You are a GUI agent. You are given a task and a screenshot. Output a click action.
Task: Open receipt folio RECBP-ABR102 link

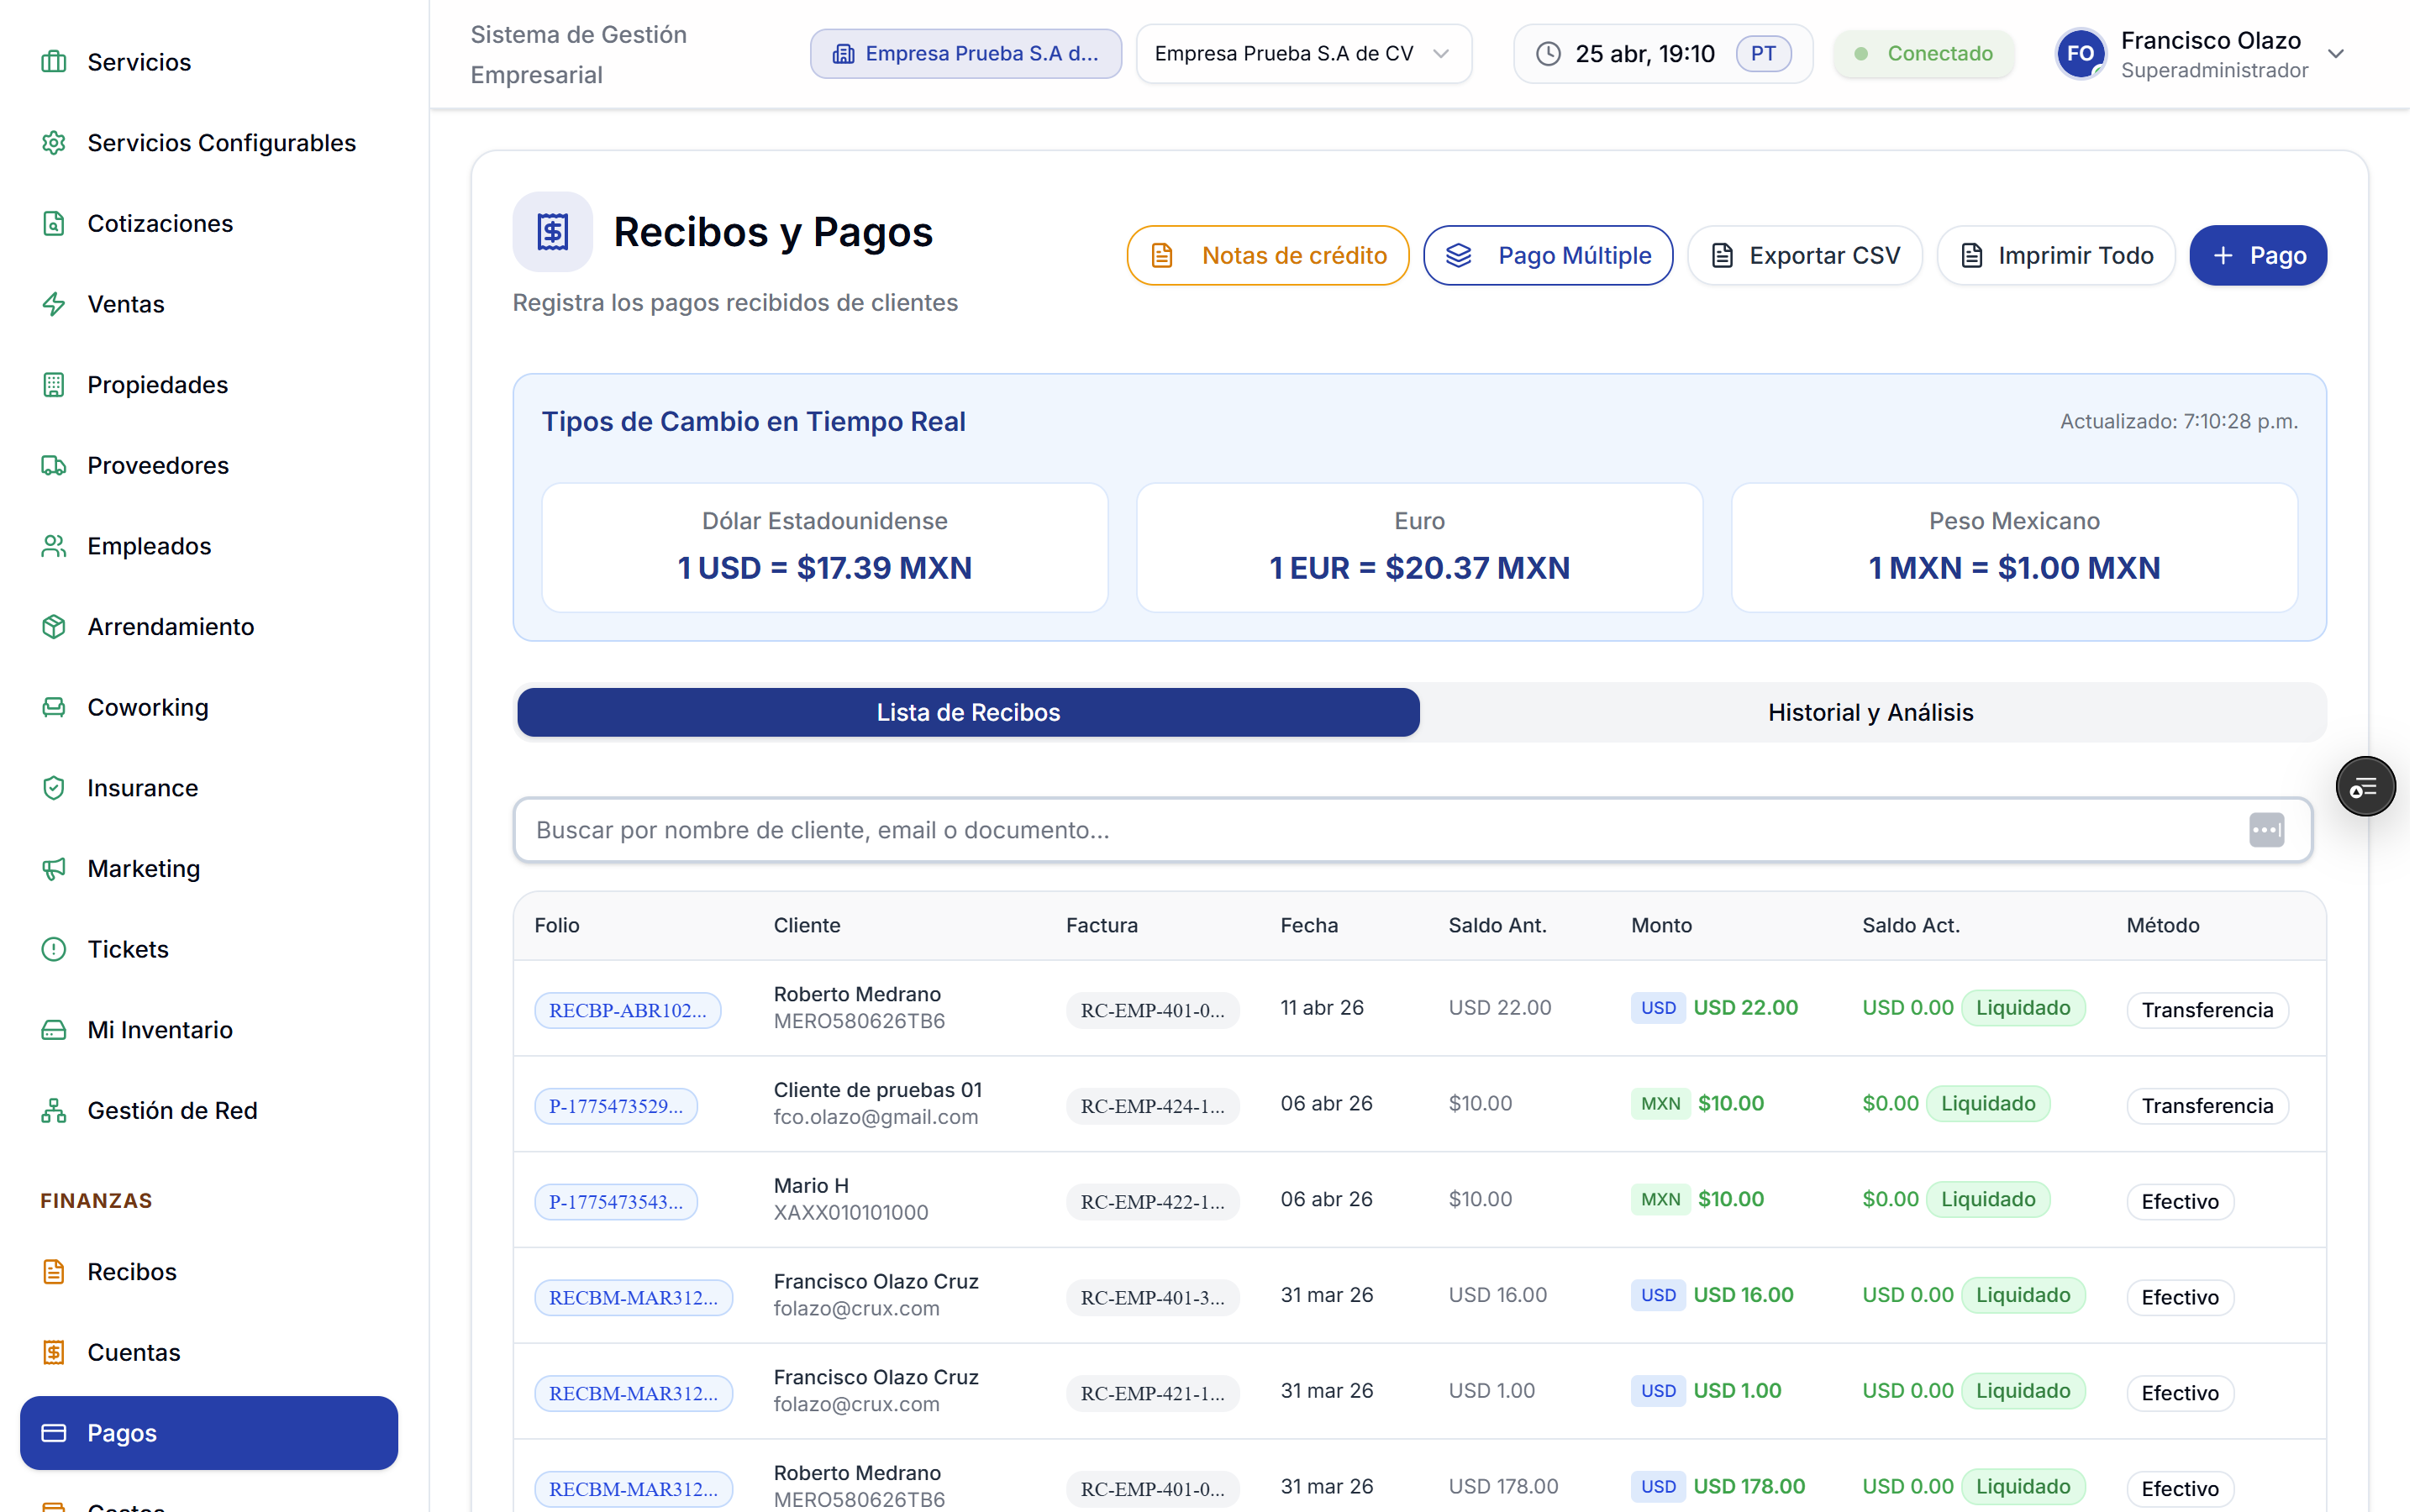tap(627, 1010)
